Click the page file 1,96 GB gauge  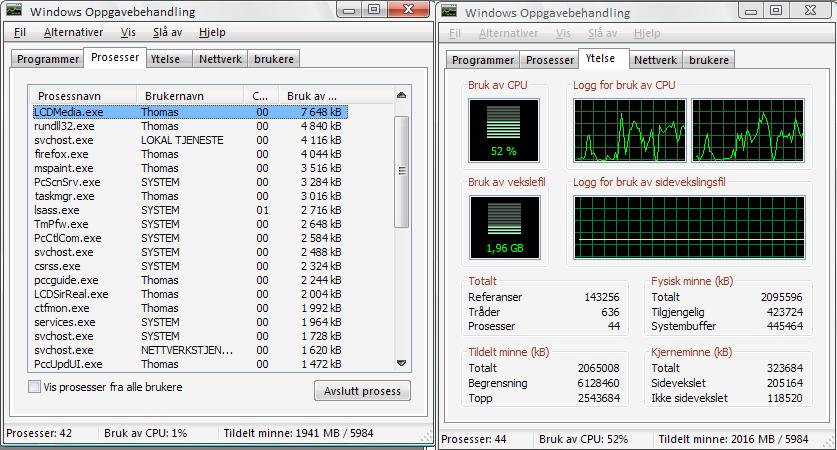[504, 227]
